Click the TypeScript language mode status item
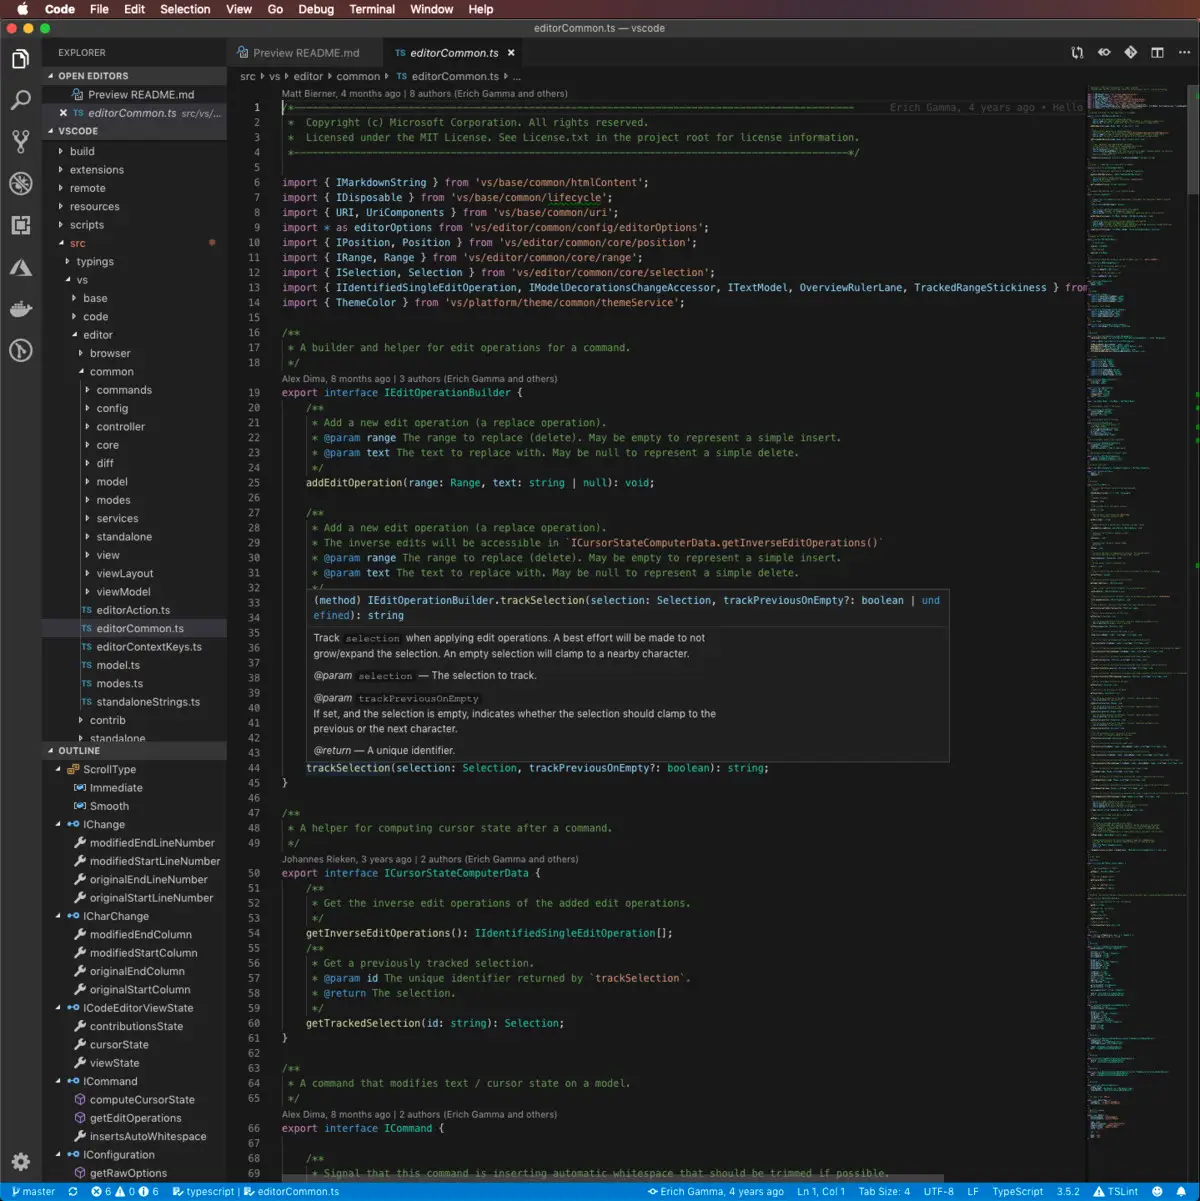 [1017, 1191]
